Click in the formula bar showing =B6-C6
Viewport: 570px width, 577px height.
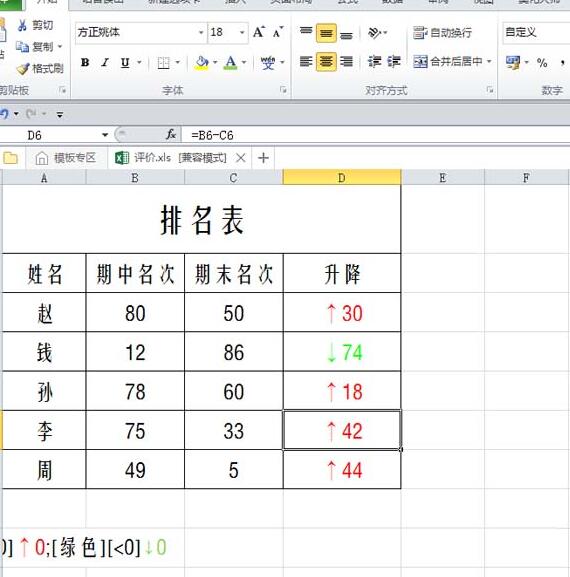click(375, 135)
